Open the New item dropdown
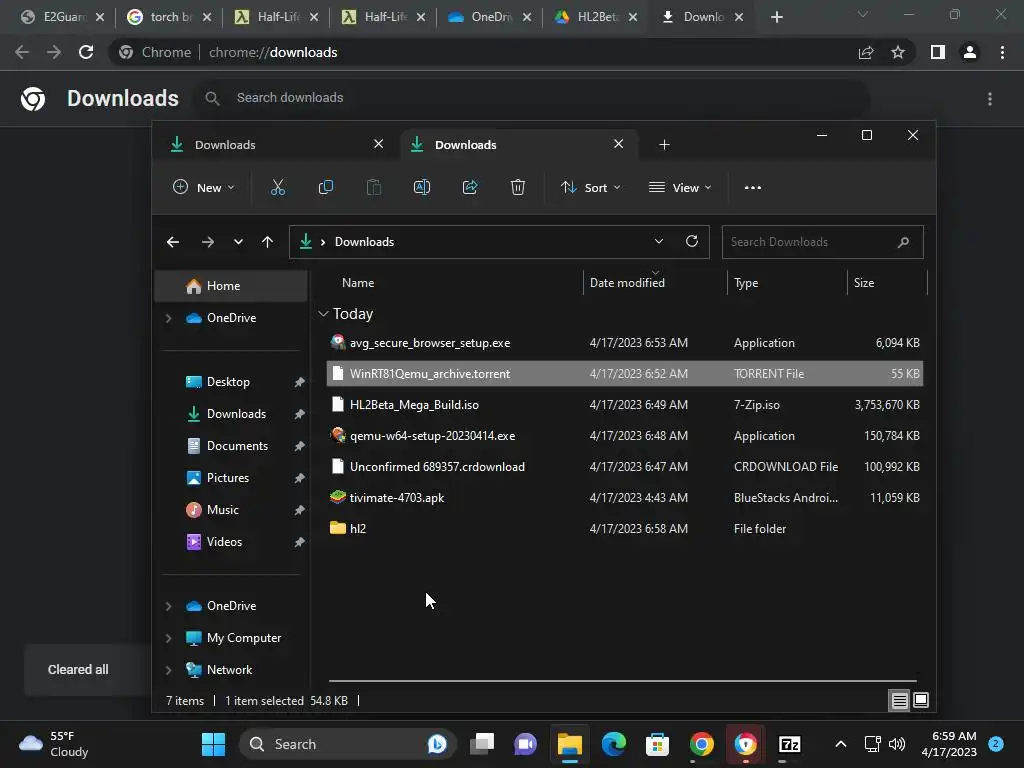 tap(203, 187)
